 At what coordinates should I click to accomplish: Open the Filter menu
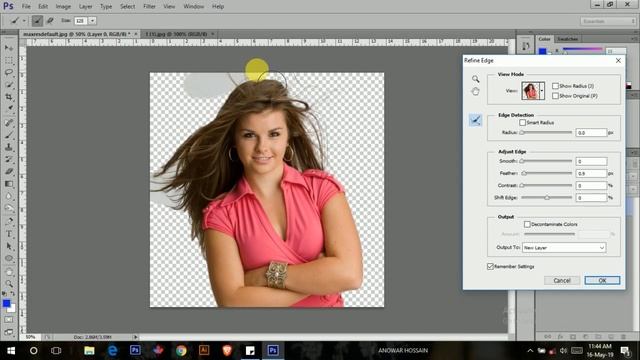(149, 6)
